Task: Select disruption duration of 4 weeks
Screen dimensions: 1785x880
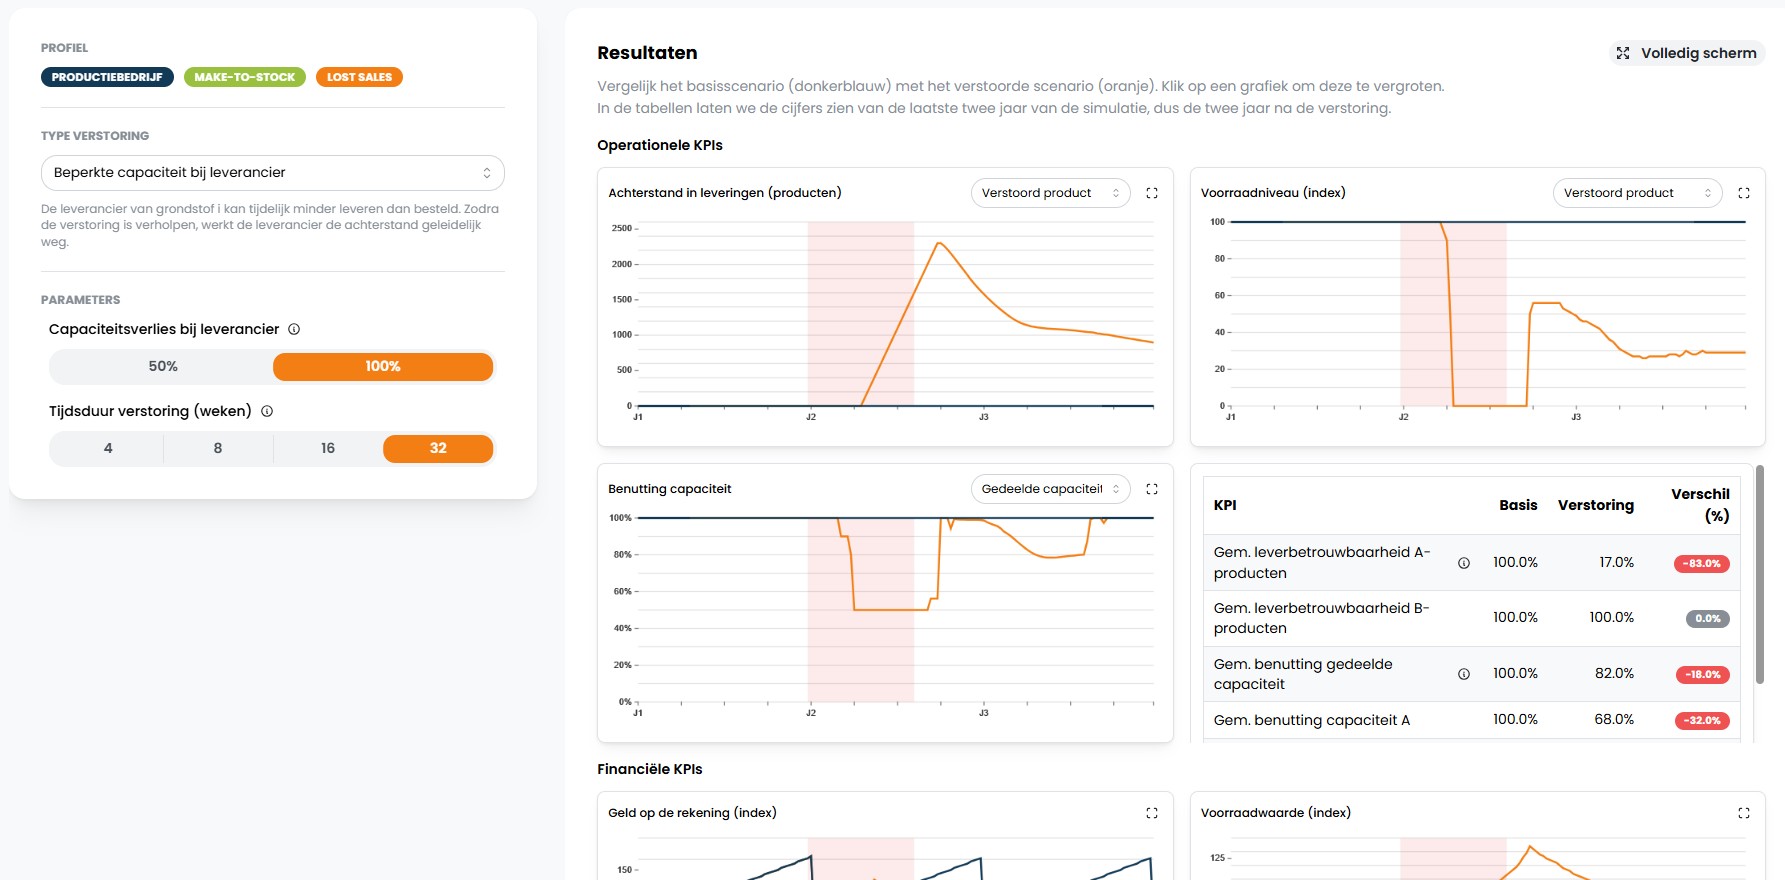Action: 108,448
